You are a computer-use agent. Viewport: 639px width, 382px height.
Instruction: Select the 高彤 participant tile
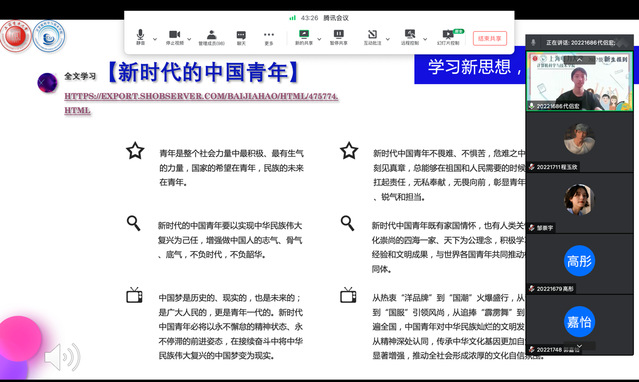[x=580, y=264]
